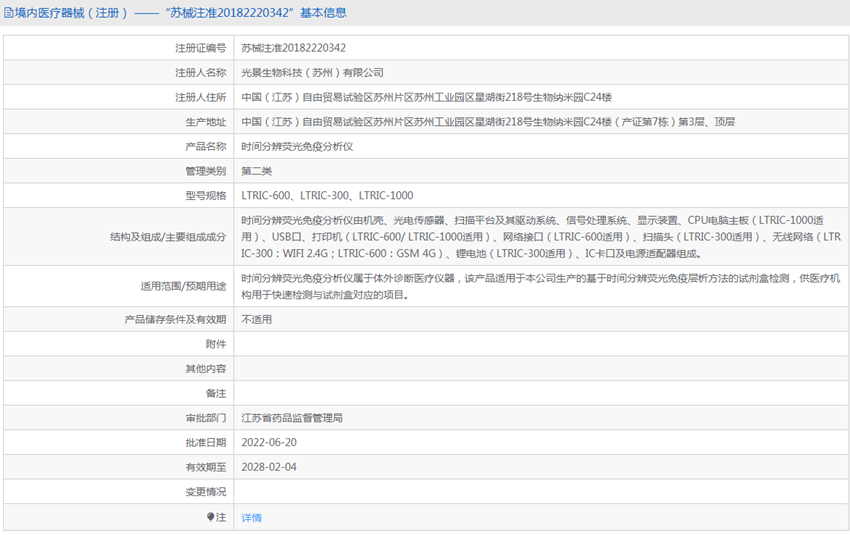
Task: Click the approval department 江苏省药品监督管理局
Action: pyautogui.click(x=299, y=417)
